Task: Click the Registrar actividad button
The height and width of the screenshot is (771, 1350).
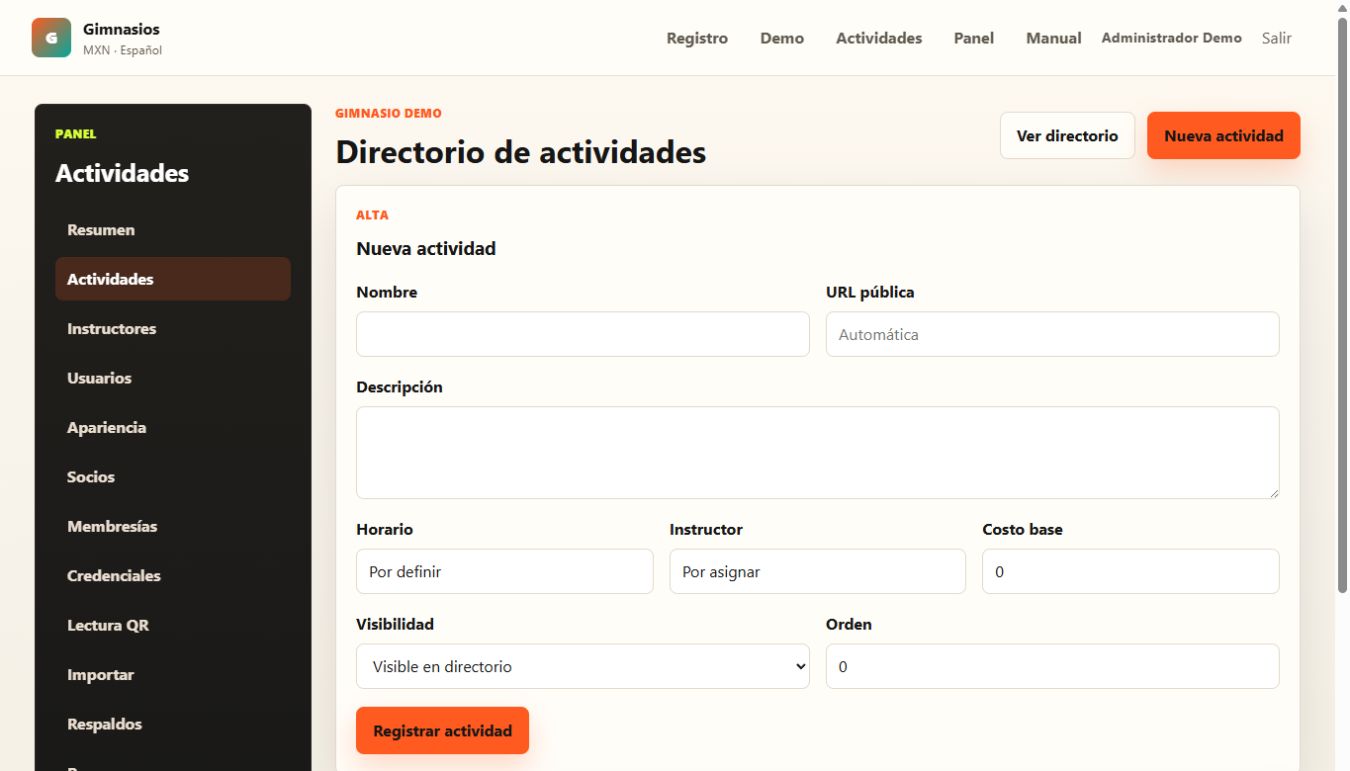Action: 442,731
